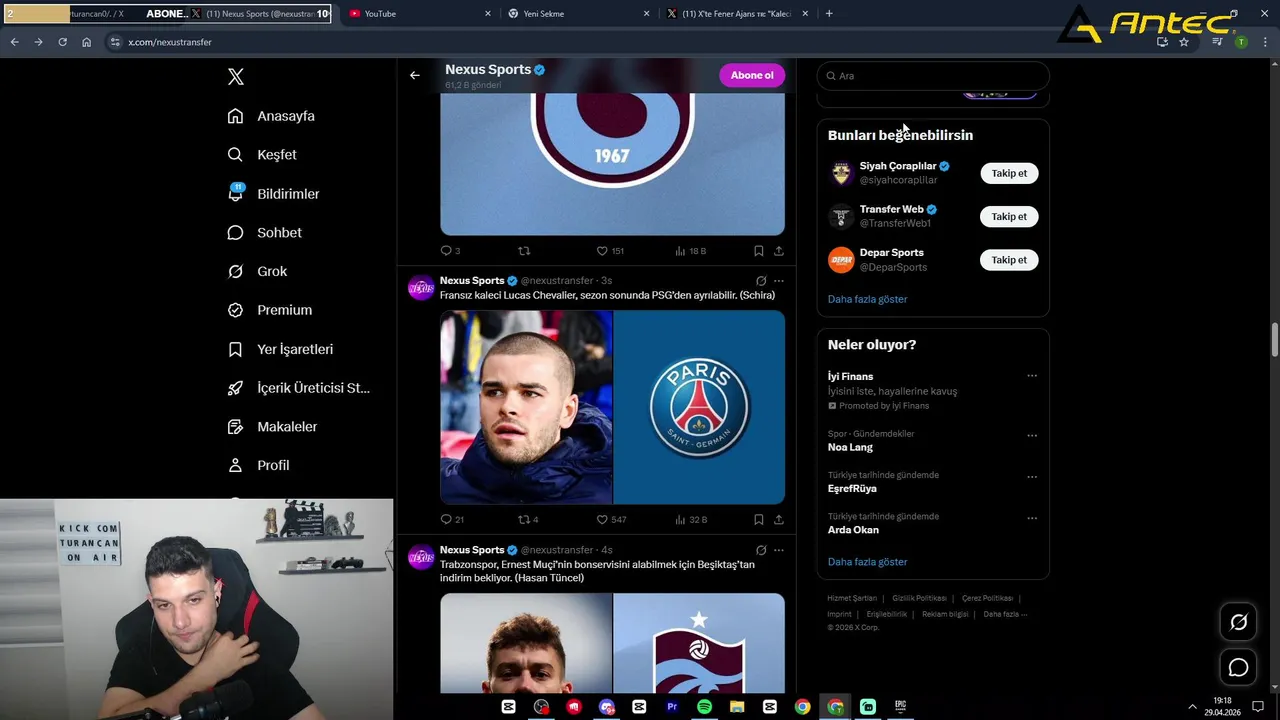
Task: Open Lucas Chevalier player photo
Action: click(x=526, y=407)
